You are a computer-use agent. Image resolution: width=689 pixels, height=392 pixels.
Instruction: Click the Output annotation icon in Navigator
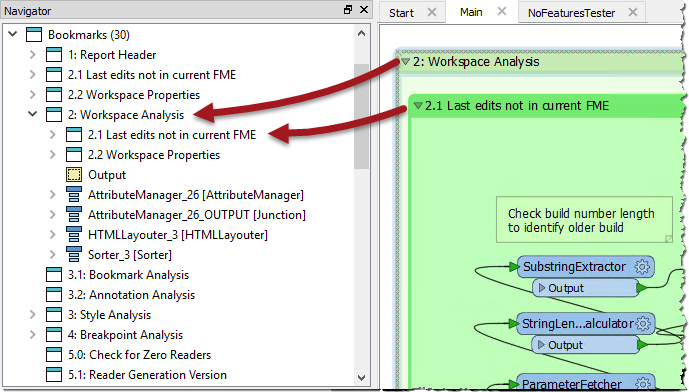pyautogui.click(x=73, y=175)
